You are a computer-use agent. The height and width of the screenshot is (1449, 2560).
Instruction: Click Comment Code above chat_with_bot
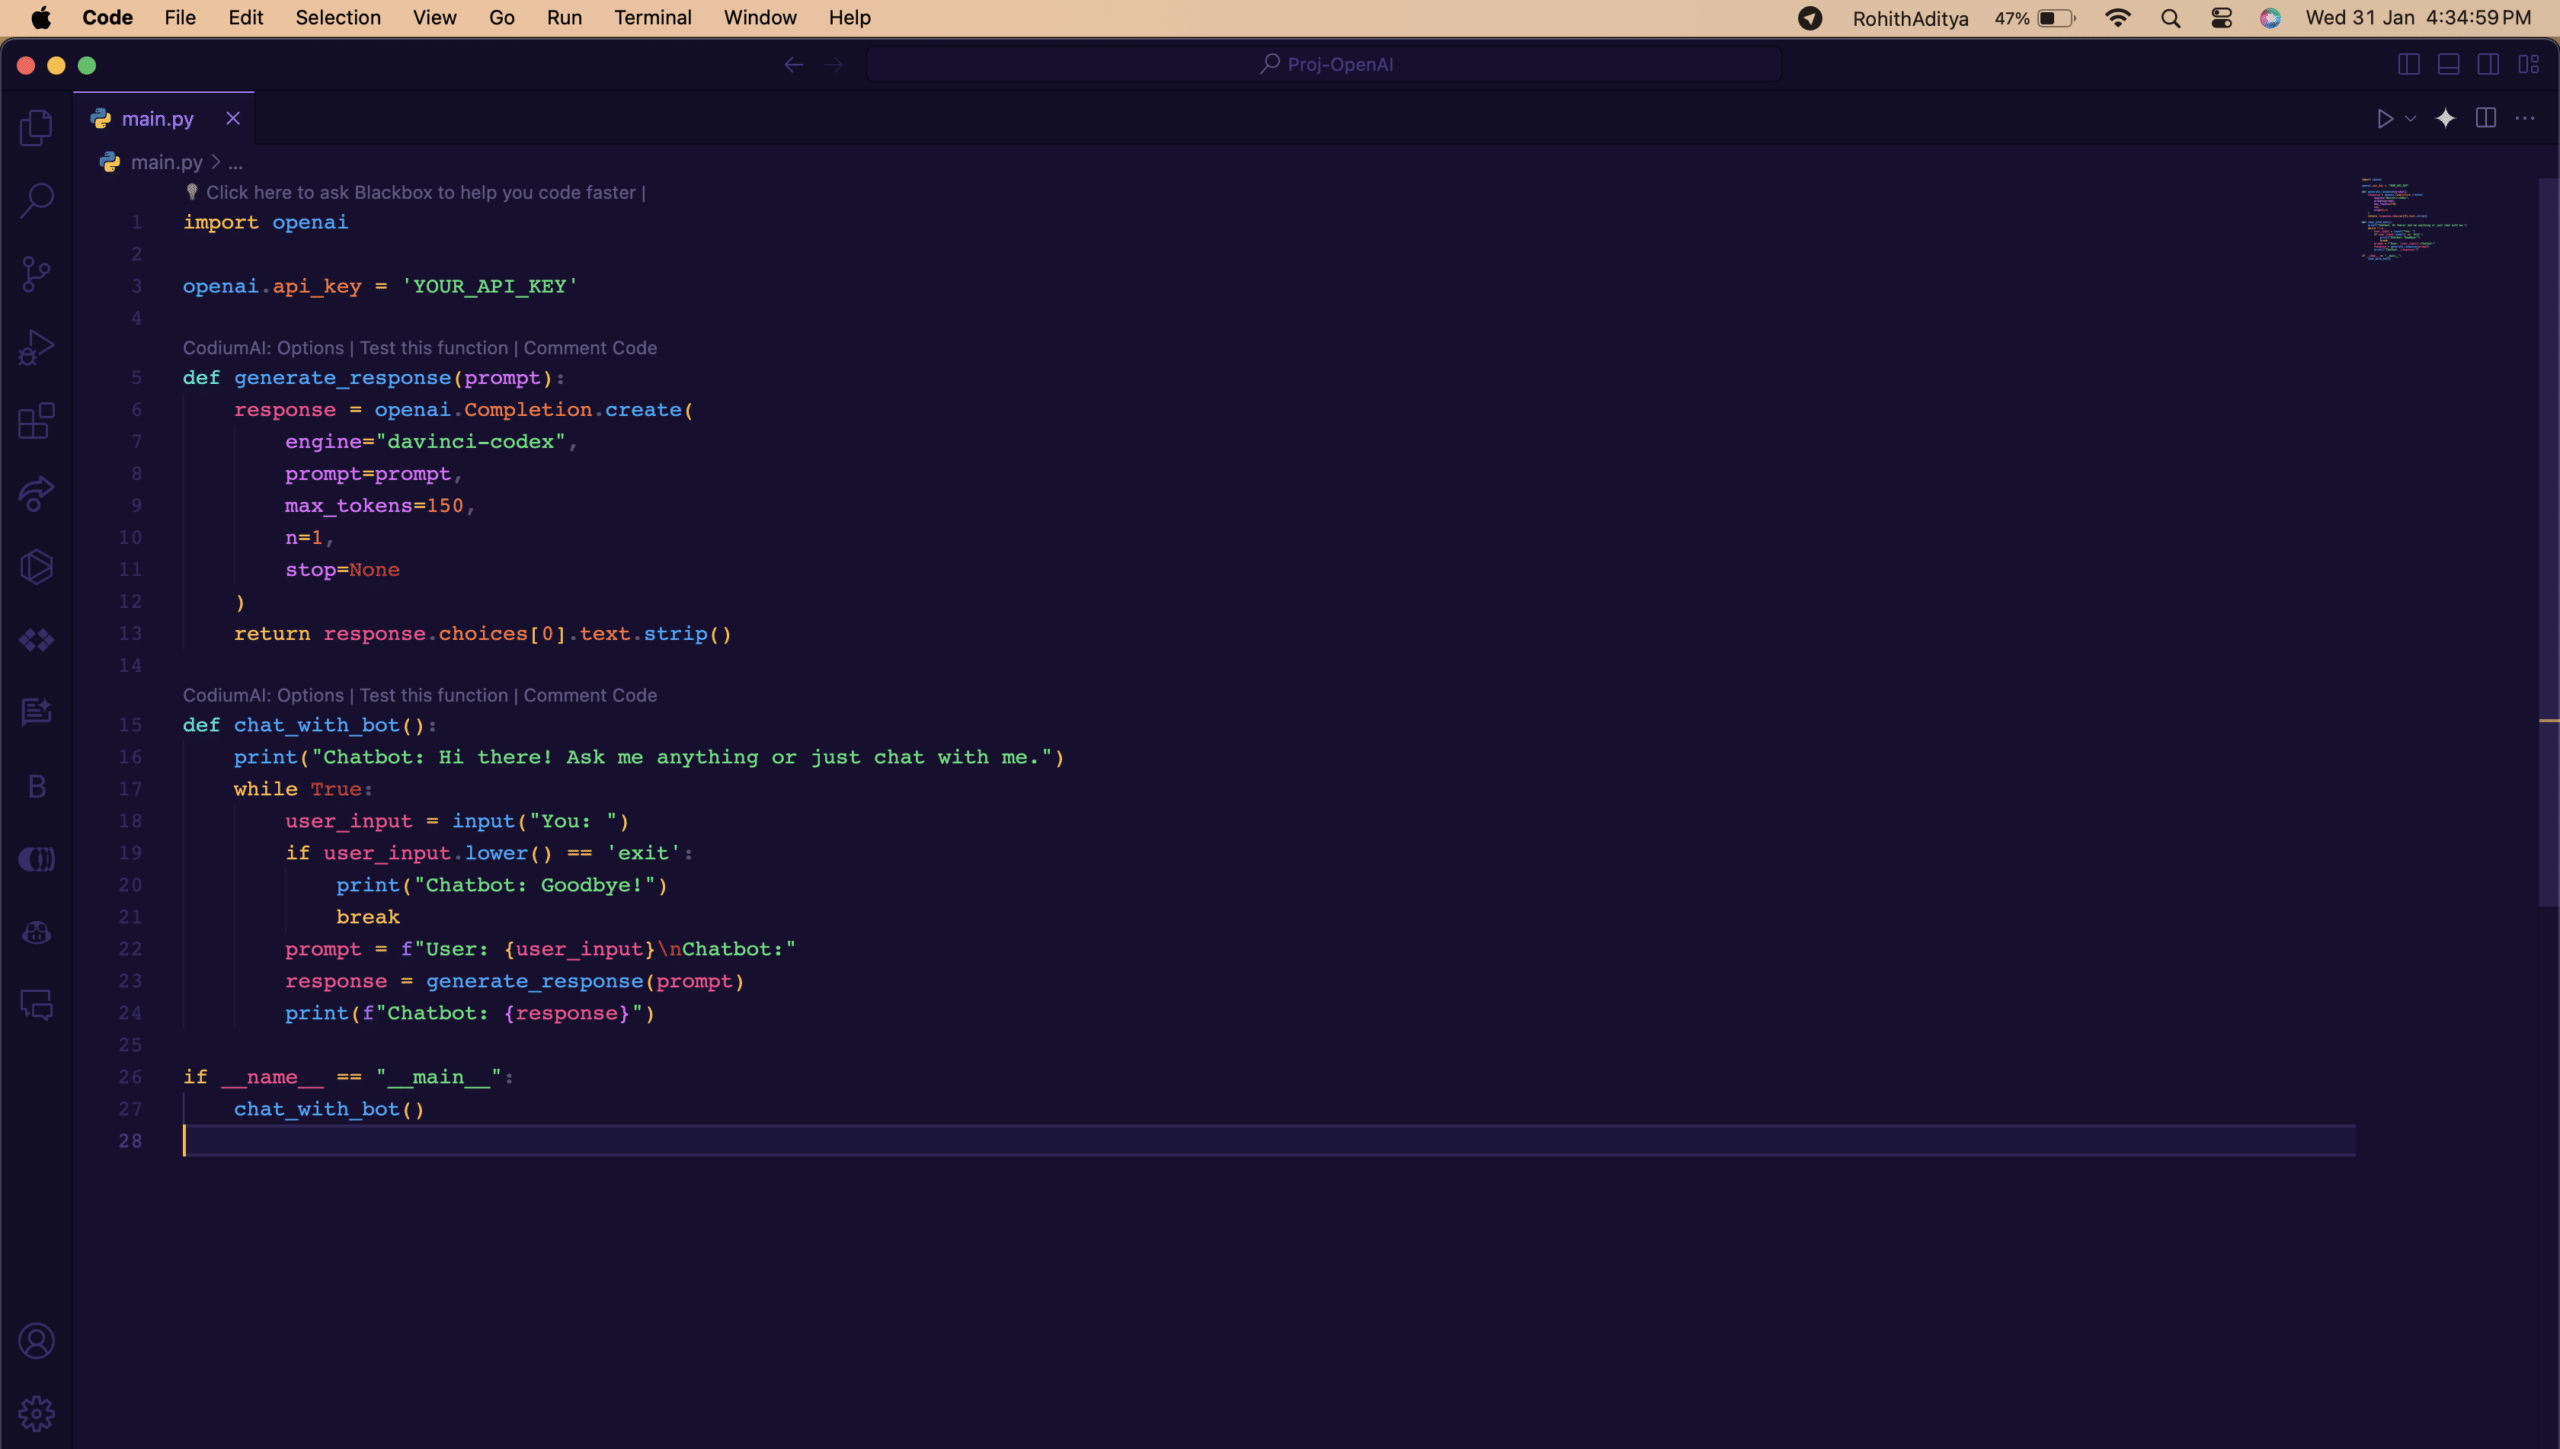(x=590, y=695)
